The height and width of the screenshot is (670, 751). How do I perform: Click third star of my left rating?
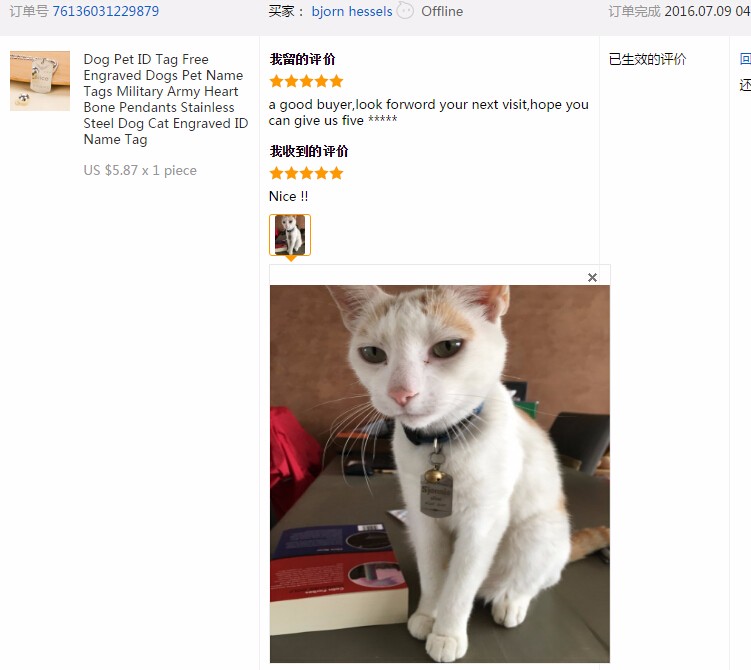pyautogui.click(x=307, y=81)
